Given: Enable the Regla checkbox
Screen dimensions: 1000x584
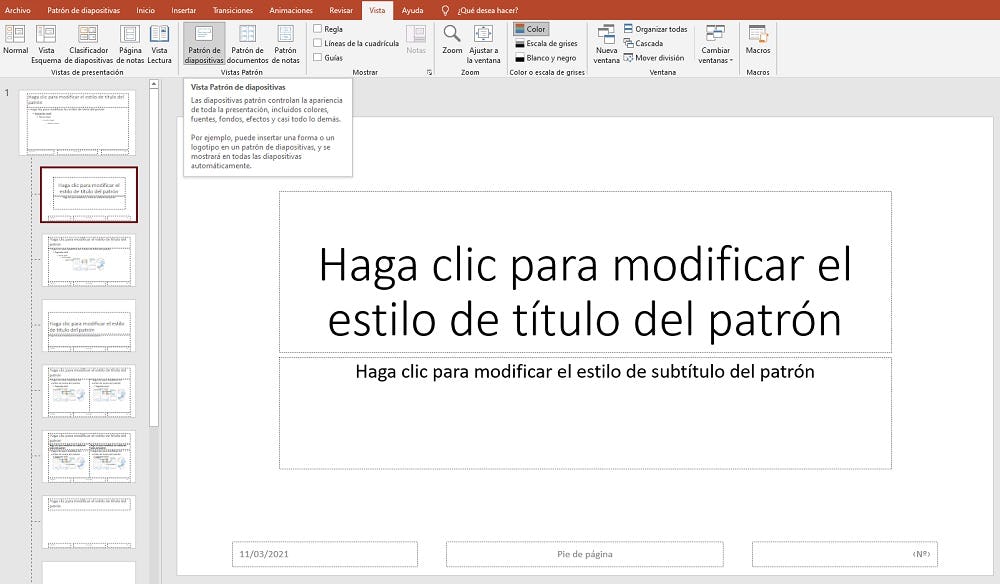Looking at the screenshot, I should pyautogui.click(x=318, y=29).
